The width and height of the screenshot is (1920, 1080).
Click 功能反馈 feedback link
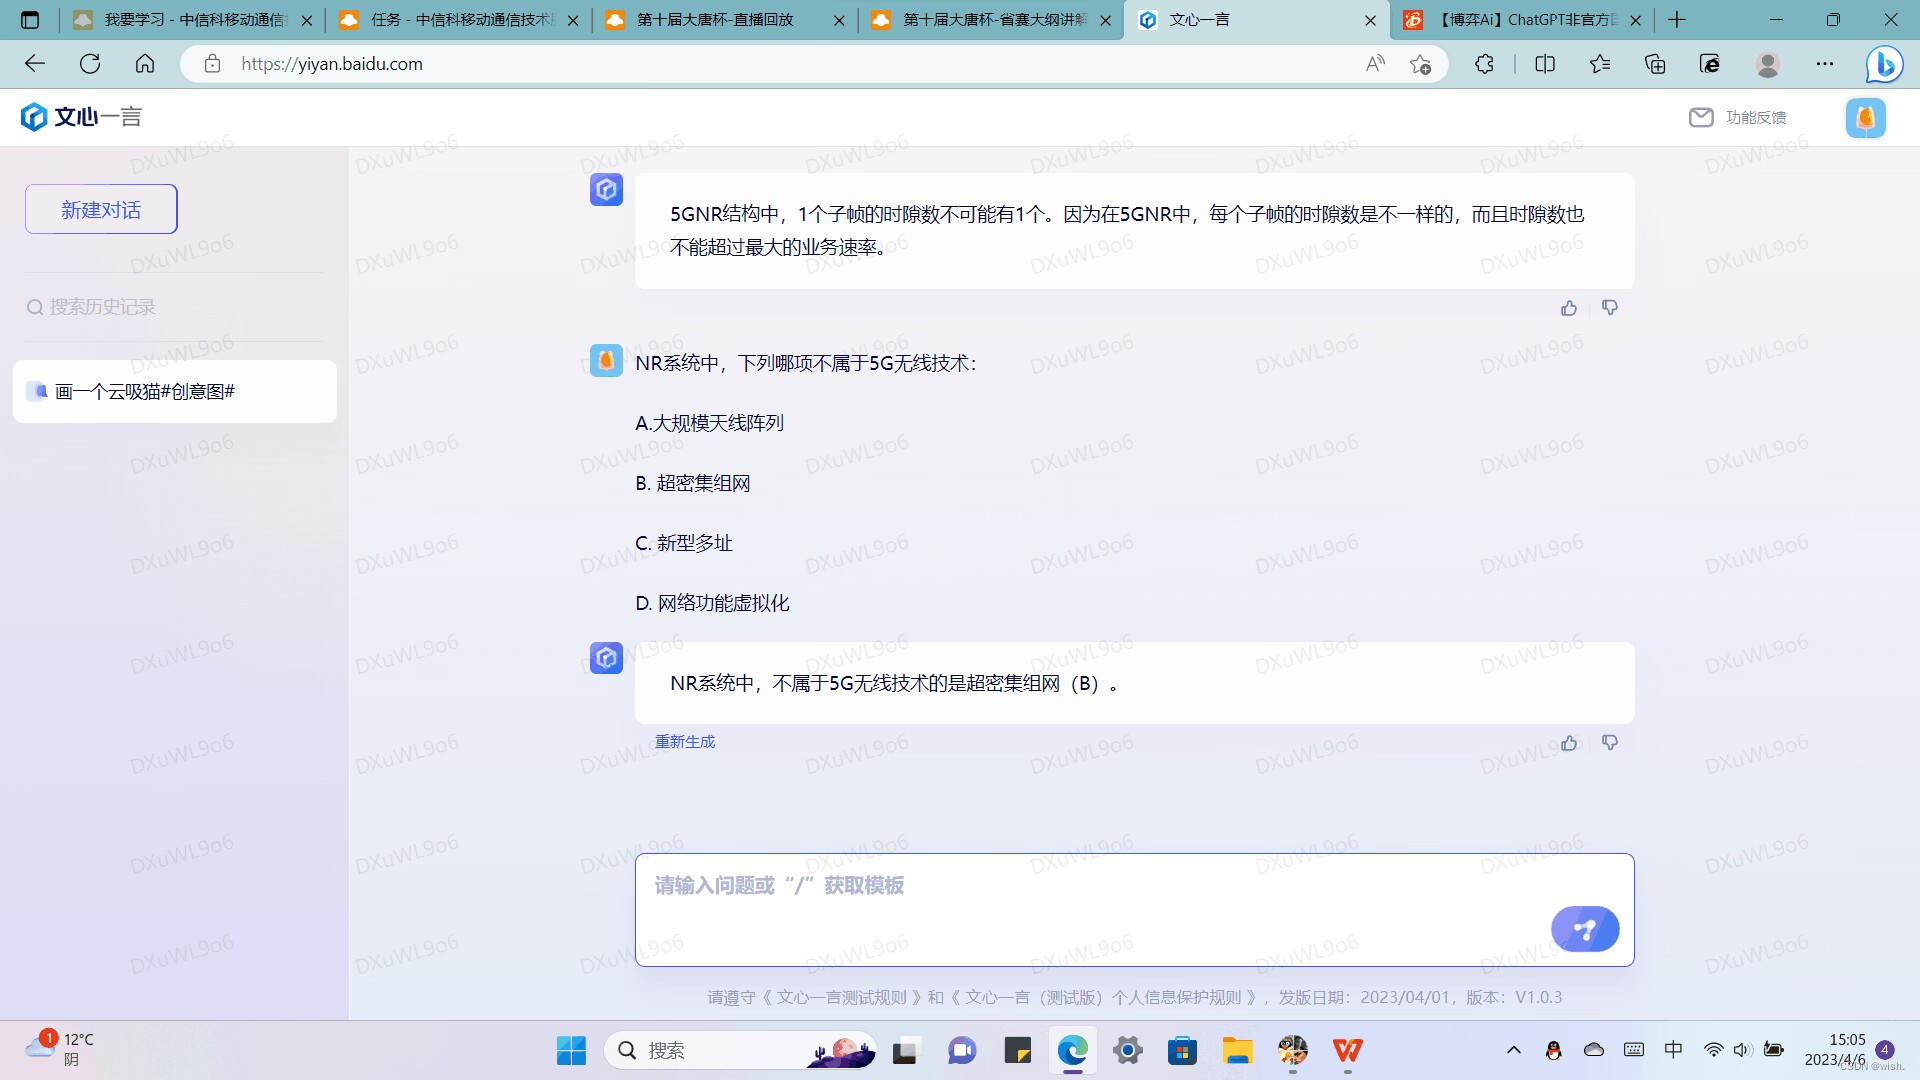1738,117
